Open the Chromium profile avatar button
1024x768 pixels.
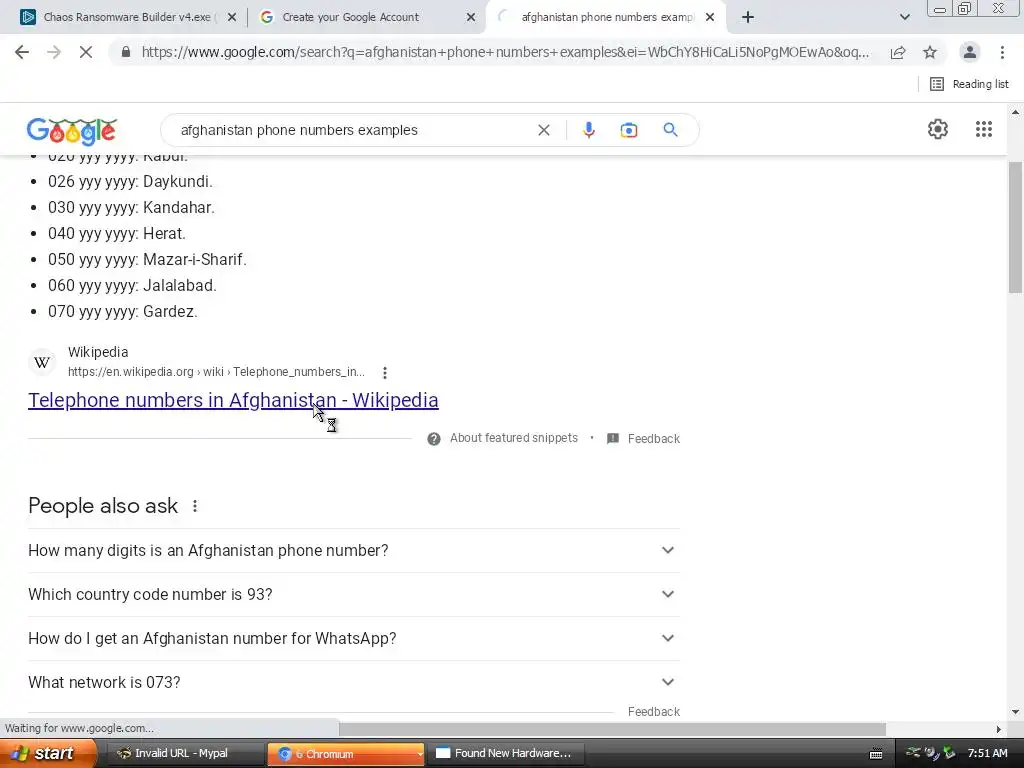click(x=970, y=52)
